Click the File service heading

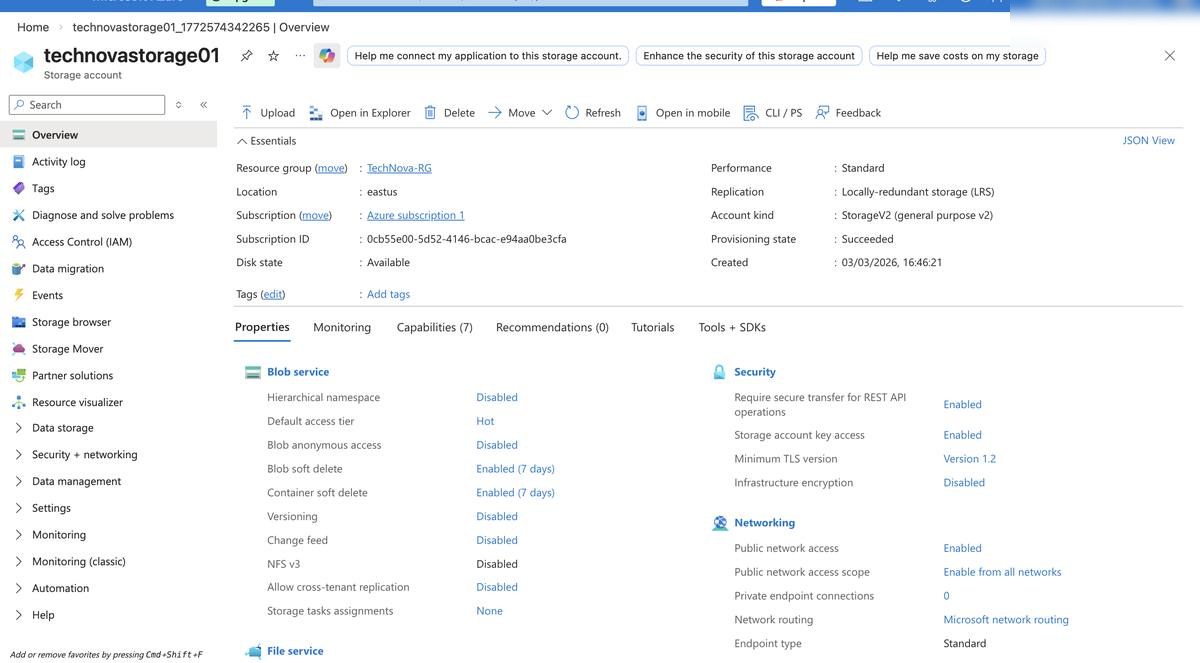[x=295, y=651]
